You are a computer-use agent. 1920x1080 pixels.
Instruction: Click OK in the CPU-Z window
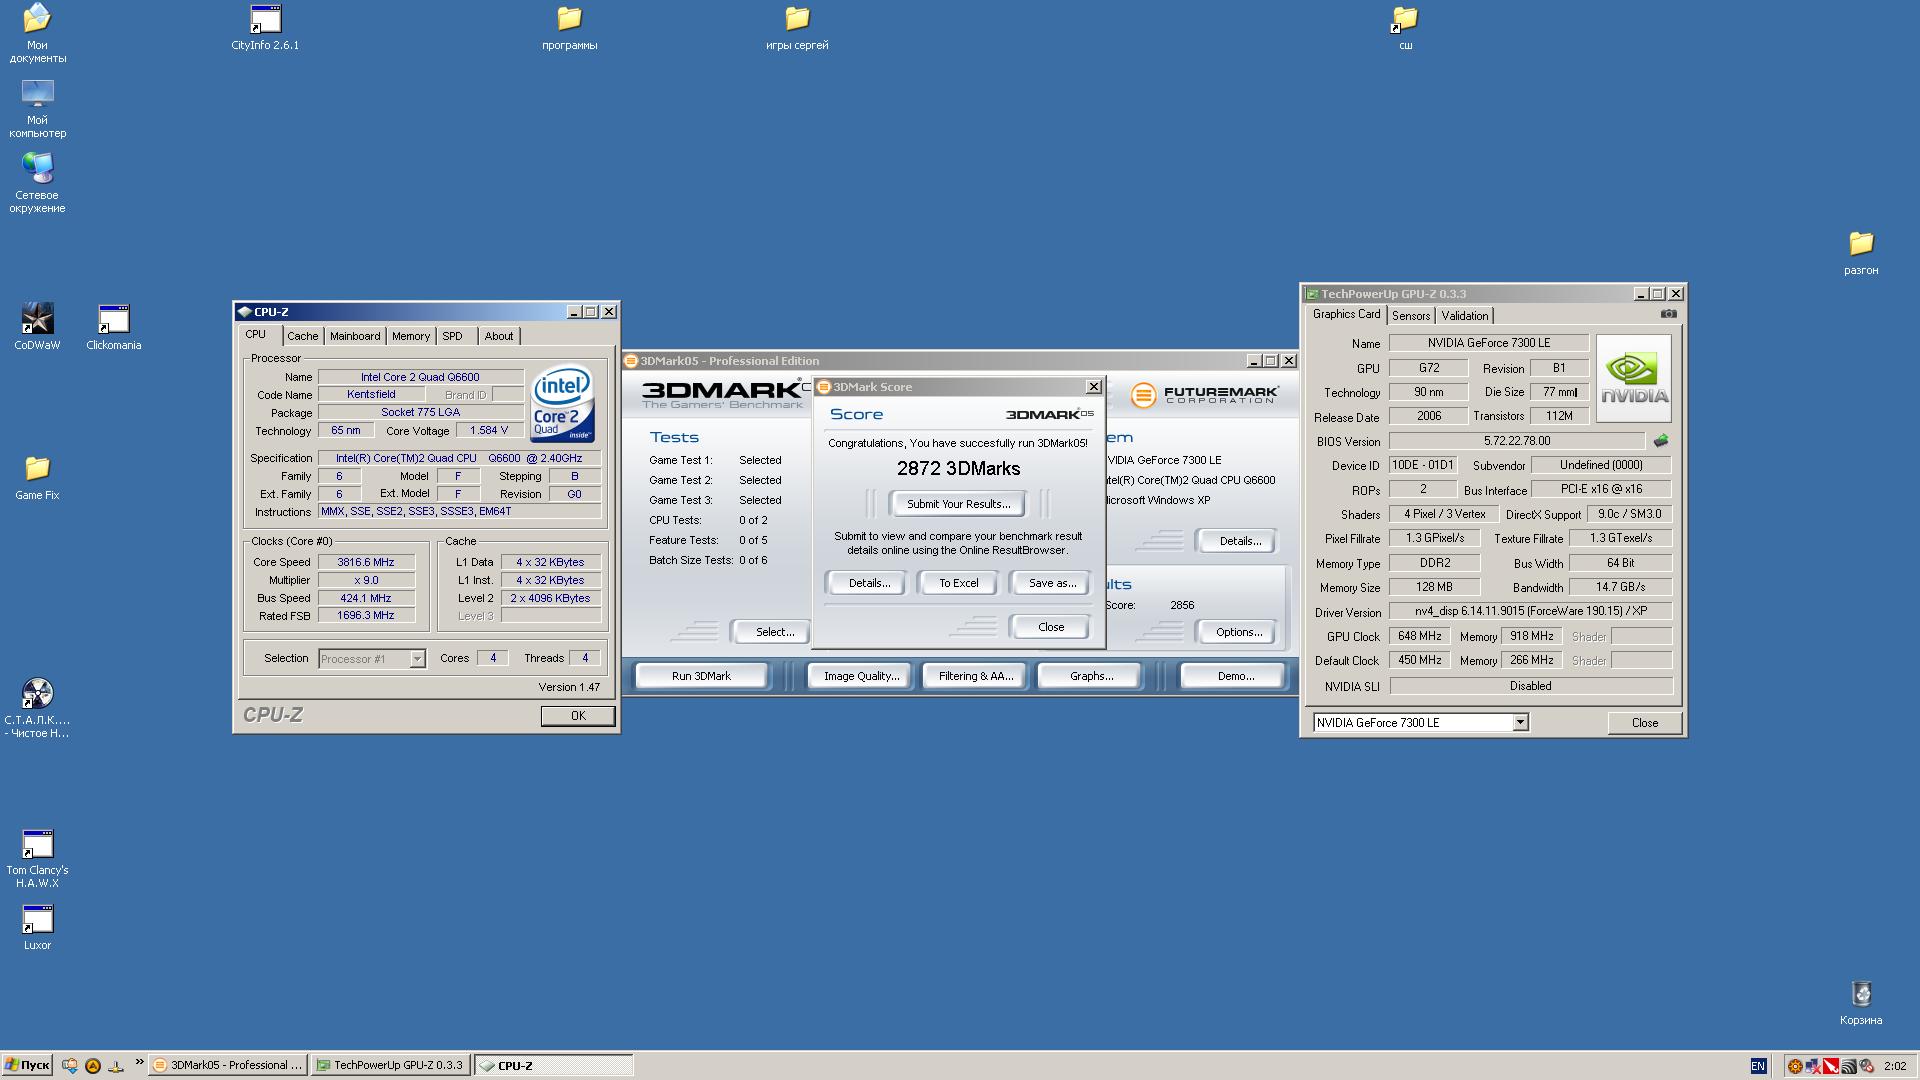pos(578,716)
